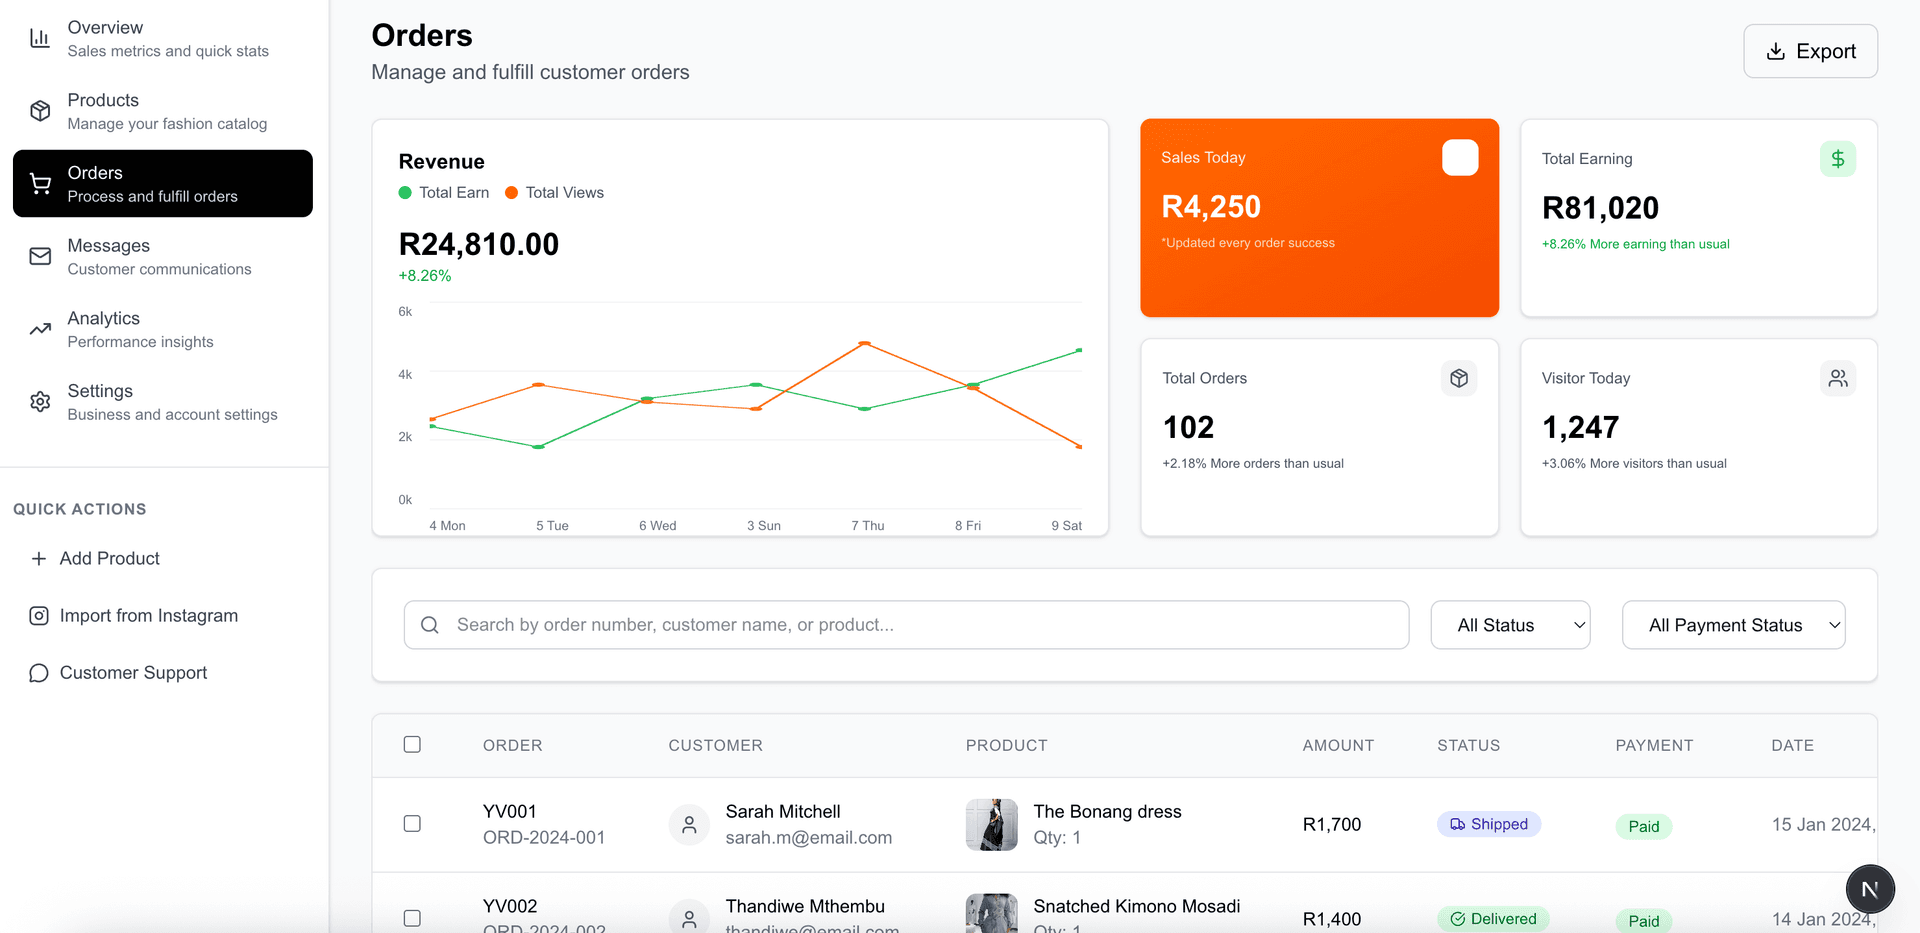This screenshot has height=933, width=1920.
Task: Open the Settings gear icon
Action: tap(39, 401)
